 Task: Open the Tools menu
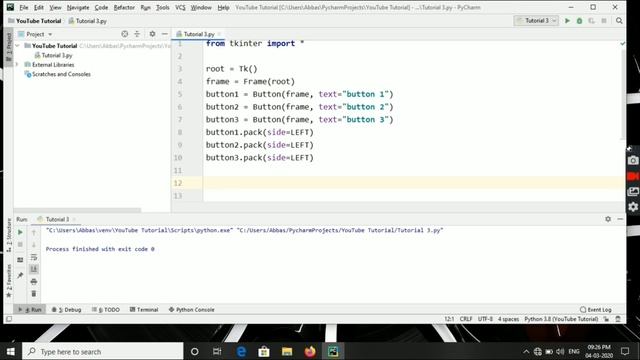click(x=162, y=7)
